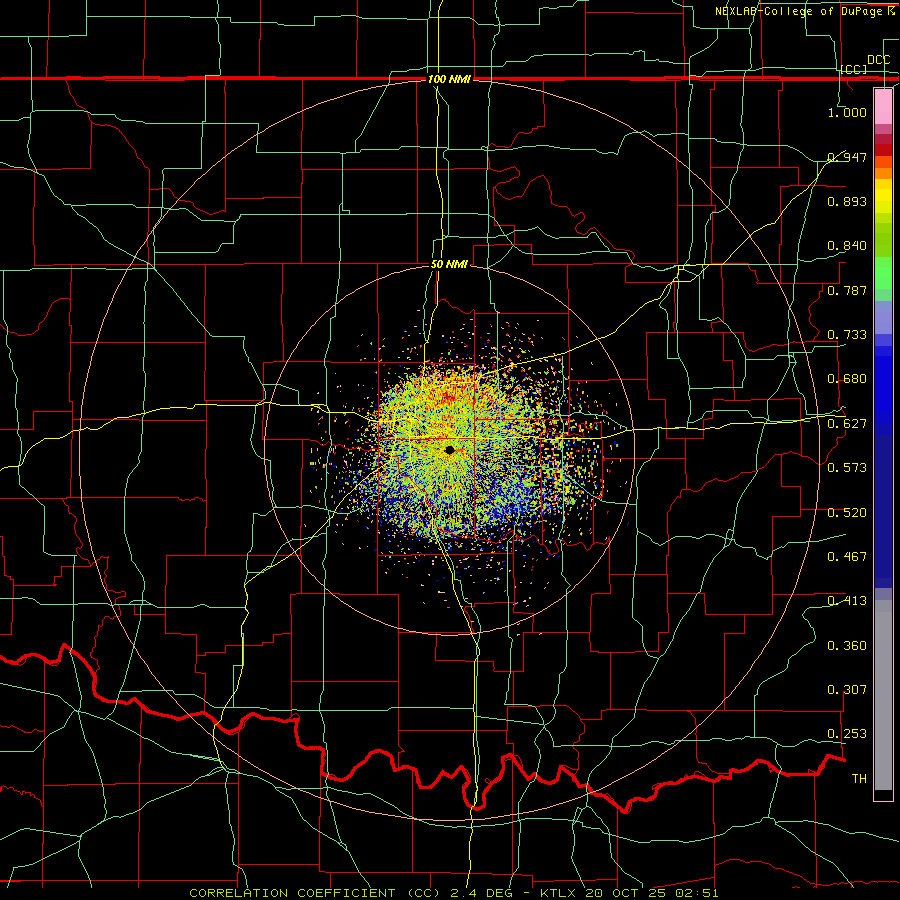The width and height of the screenshot is (900, 900).
Task: Click the 0.413 legend value
Action: [847, 600]
